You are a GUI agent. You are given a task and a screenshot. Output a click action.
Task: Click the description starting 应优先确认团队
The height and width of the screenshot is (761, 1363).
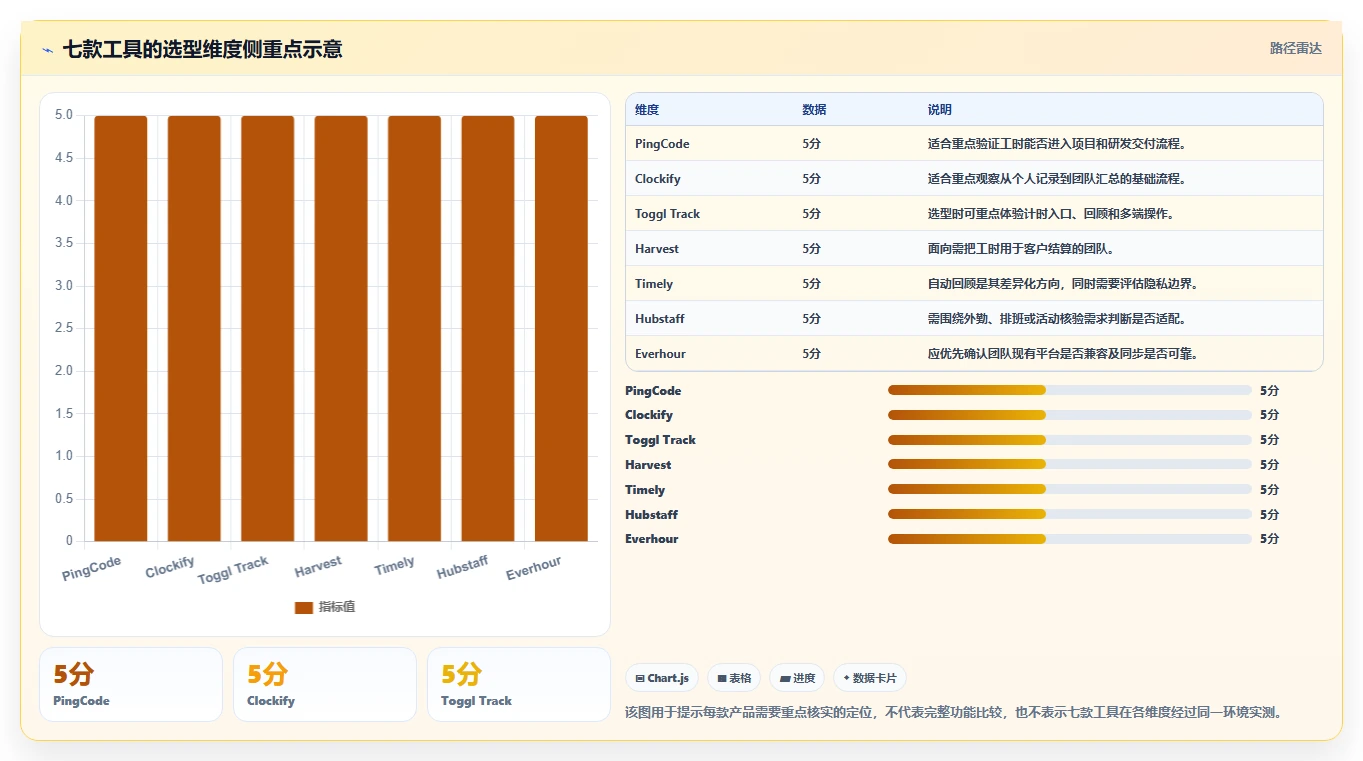pos(1063,354)
